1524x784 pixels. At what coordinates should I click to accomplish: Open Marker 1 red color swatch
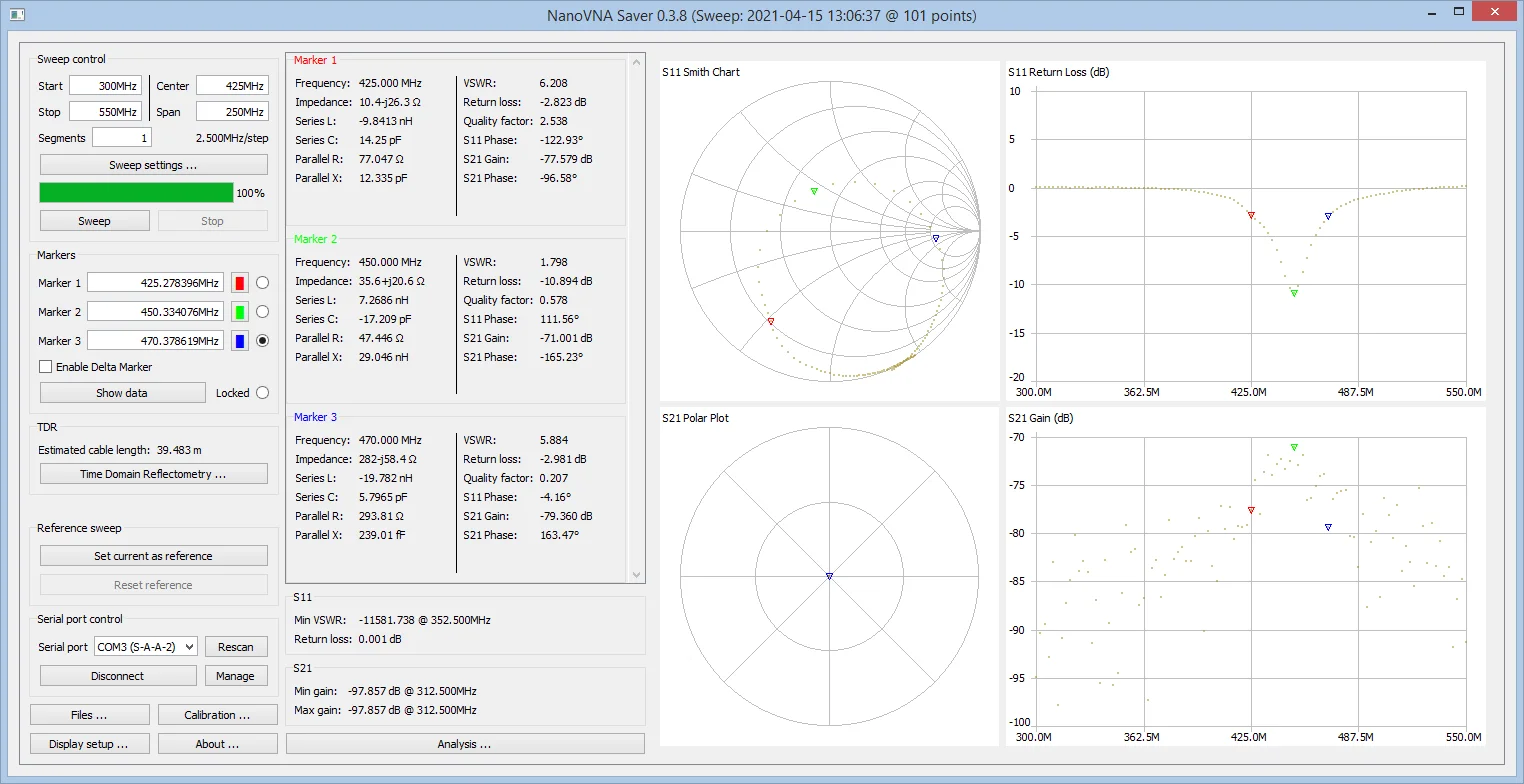point(240,283)
